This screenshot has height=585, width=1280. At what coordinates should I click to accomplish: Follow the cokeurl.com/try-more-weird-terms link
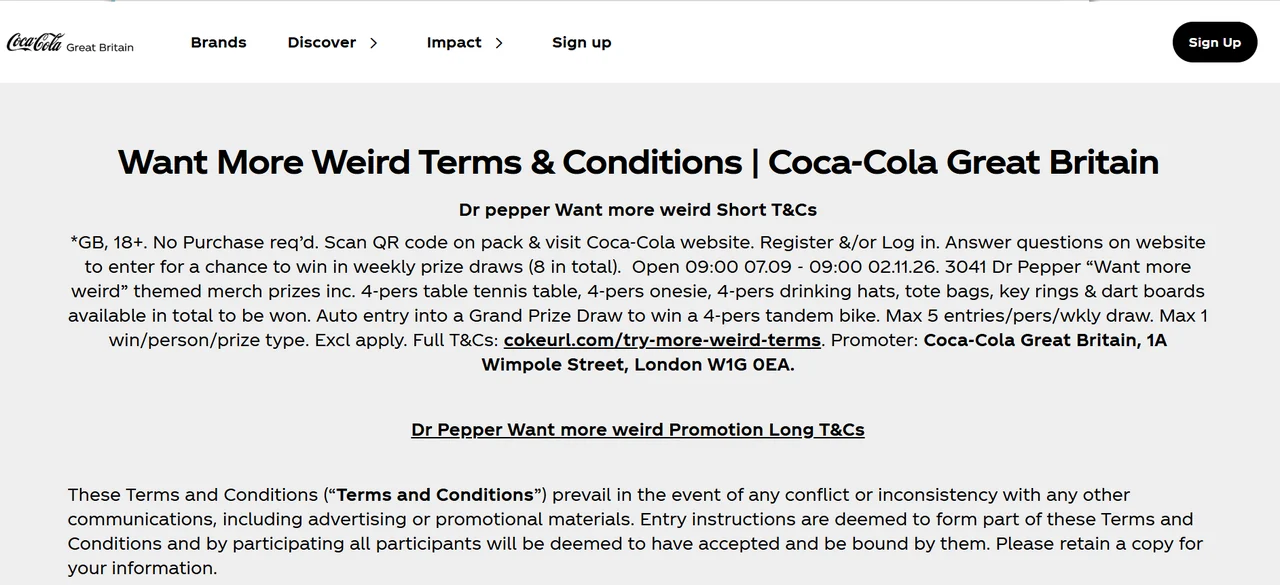pos(662,340)
